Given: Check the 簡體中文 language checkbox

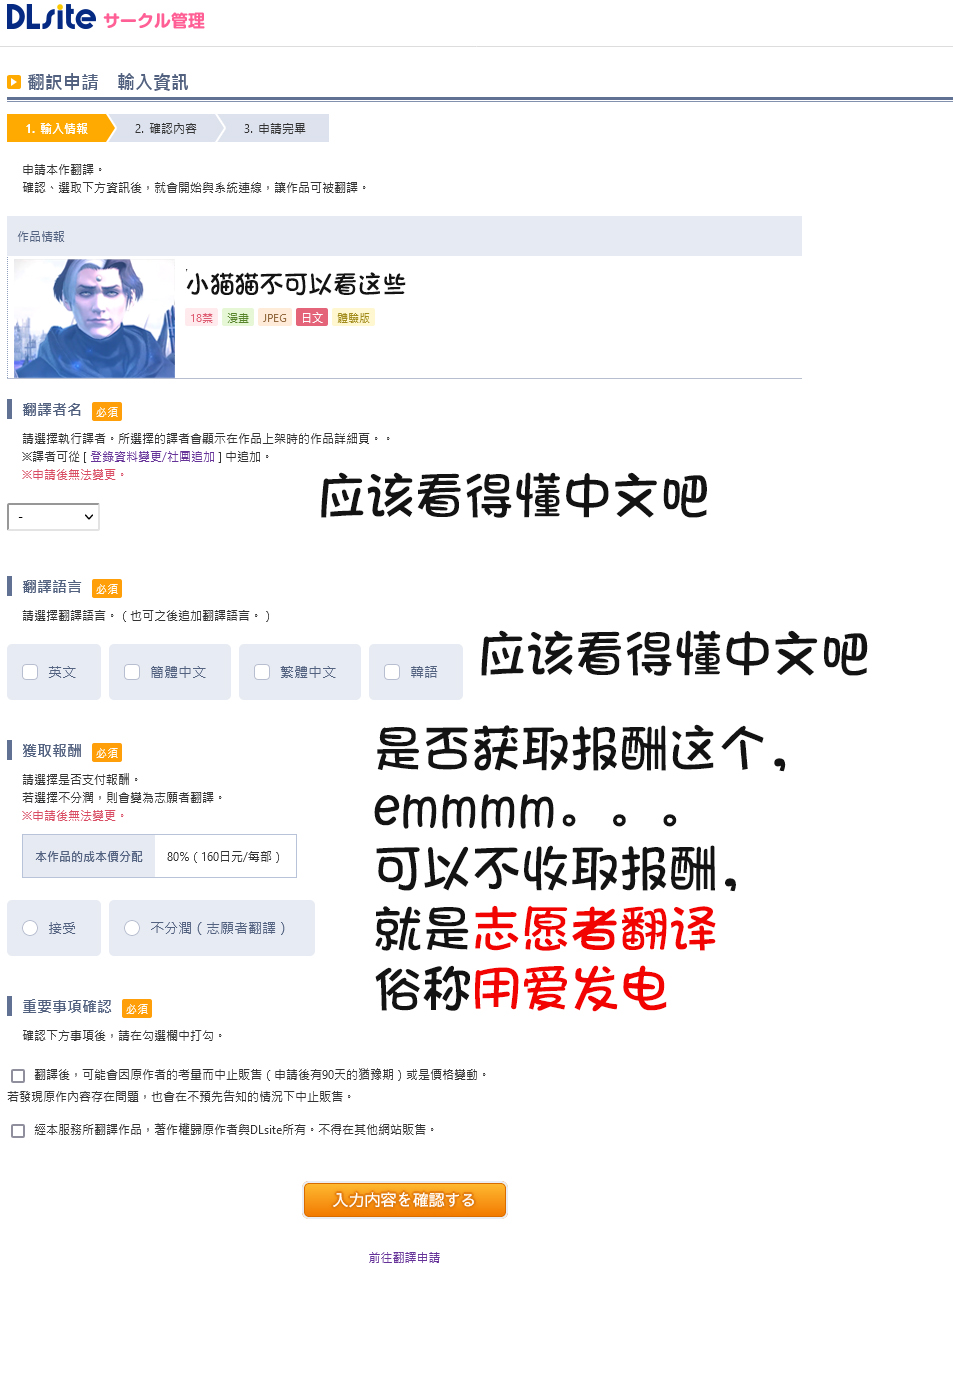Looking at the screenshot, I should pos(132,672).
